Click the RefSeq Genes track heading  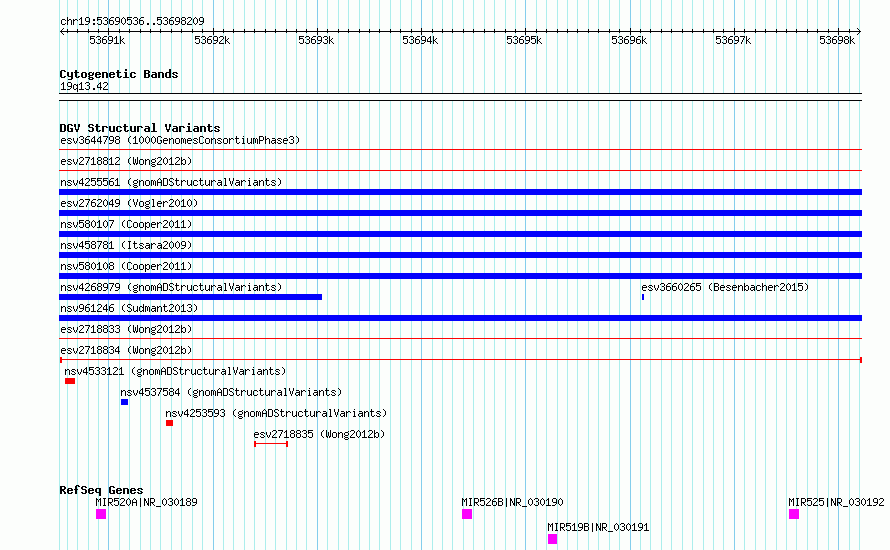click(101, 490)
